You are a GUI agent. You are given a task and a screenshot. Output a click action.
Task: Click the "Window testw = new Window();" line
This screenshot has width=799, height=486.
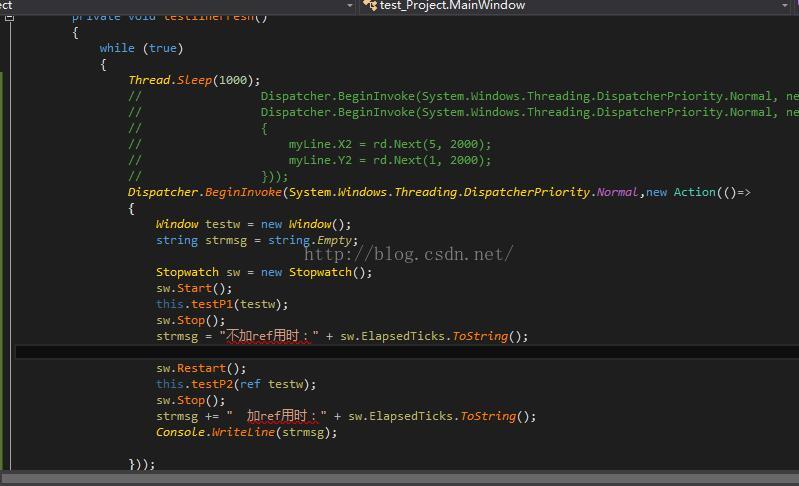click(253, 224)
